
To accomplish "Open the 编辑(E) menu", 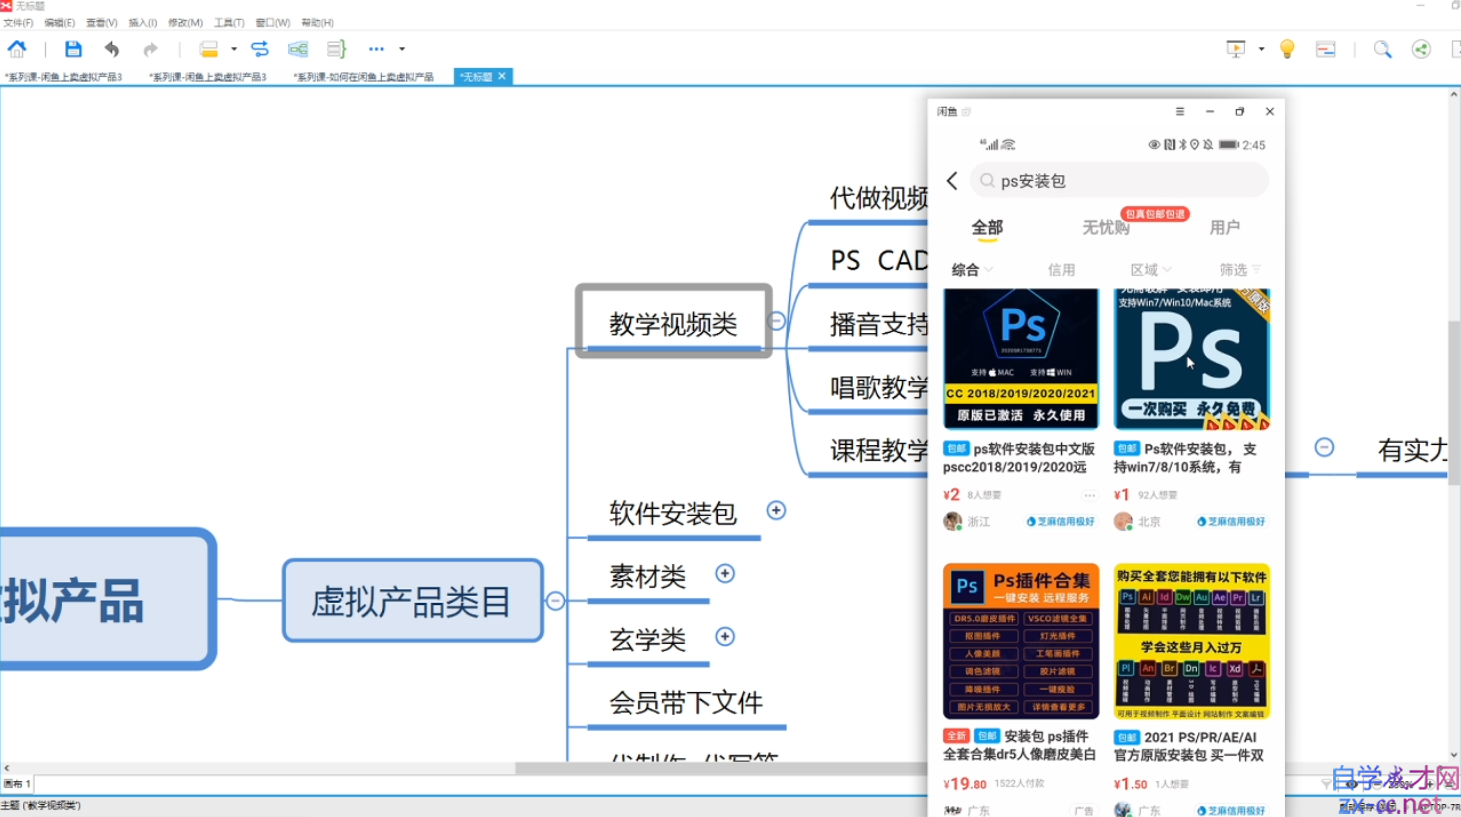I will point(59,22).
